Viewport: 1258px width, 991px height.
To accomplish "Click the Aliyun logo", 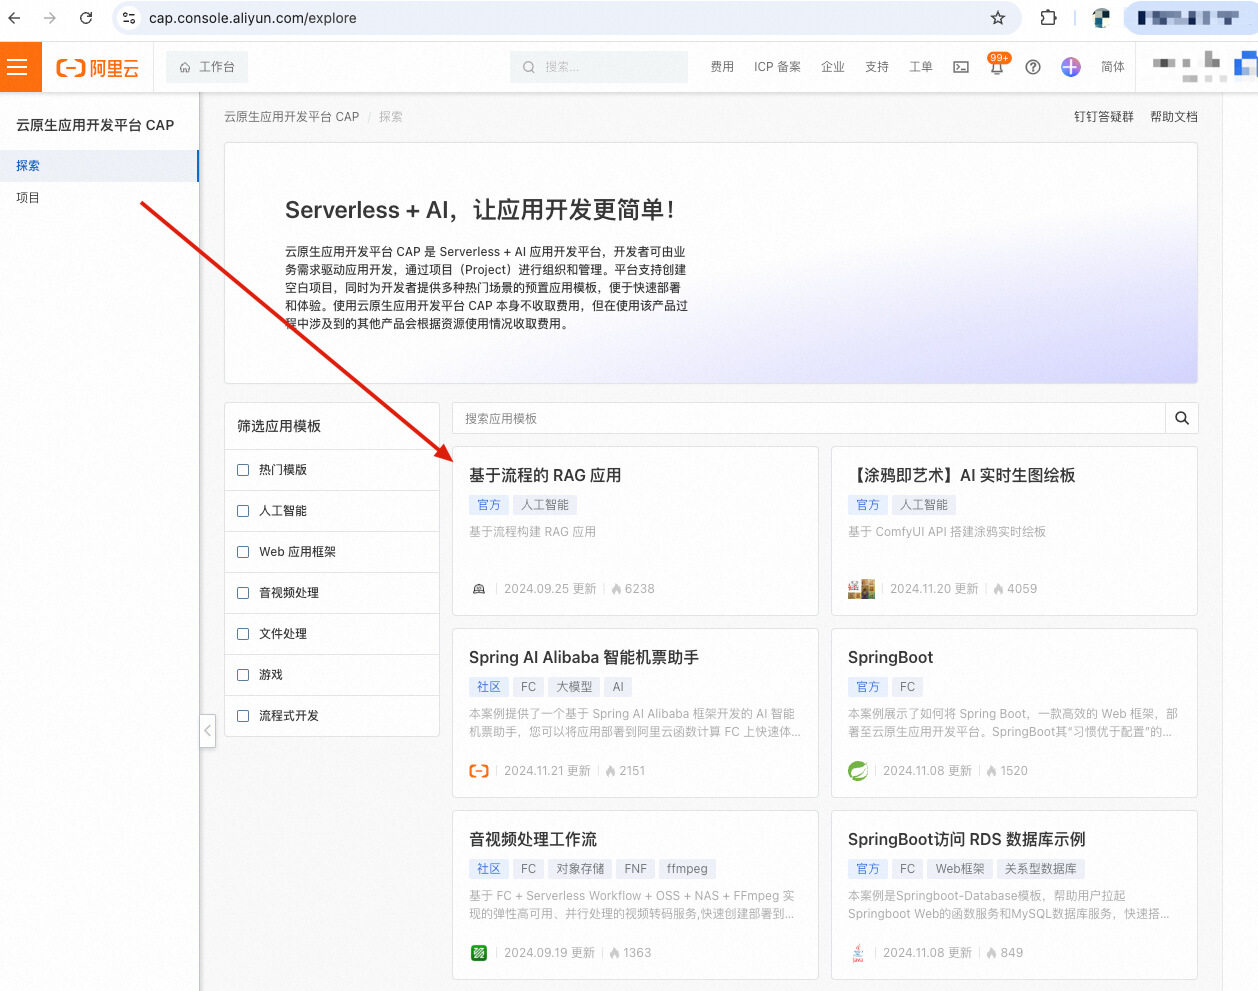I will tap(97, 68).
